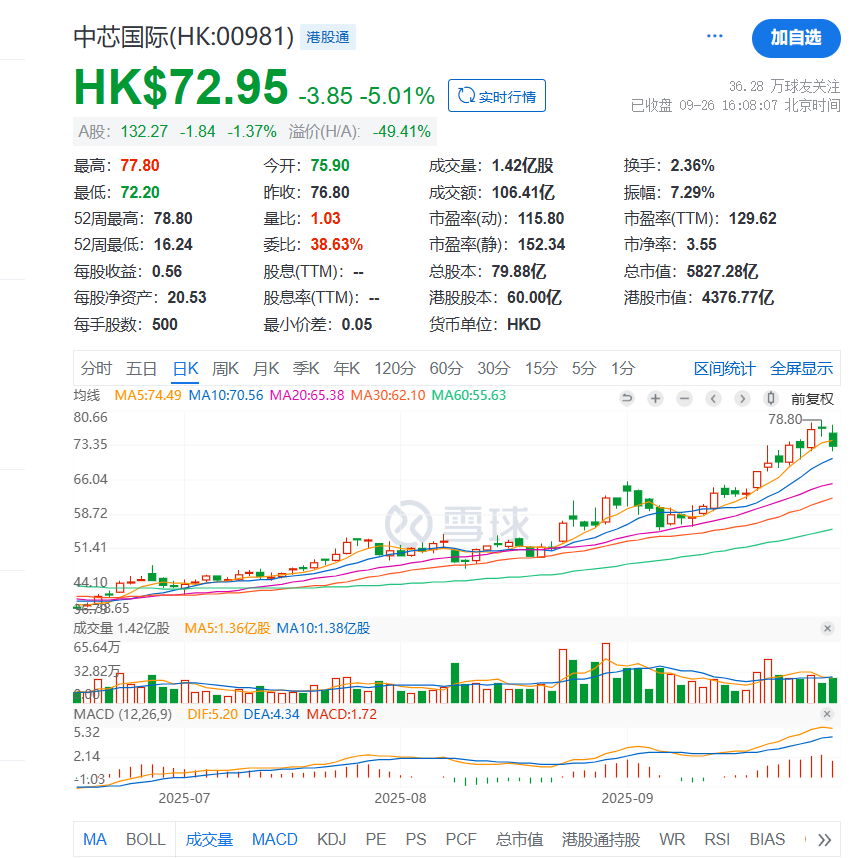Click the MA20:65.38 legend label
The image size is (855, 858).
coord(307,395)
